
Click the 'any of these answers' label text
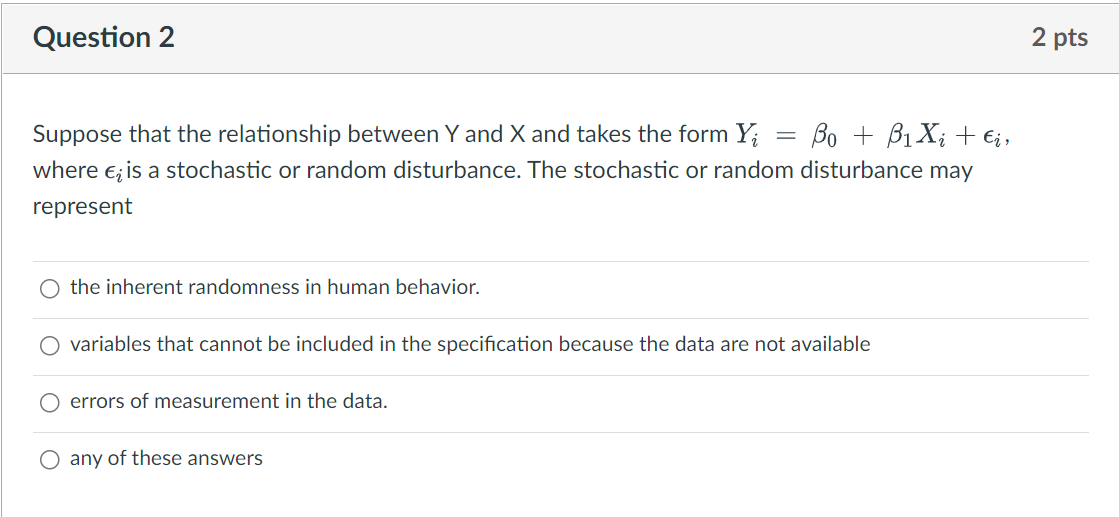[166, 459]
